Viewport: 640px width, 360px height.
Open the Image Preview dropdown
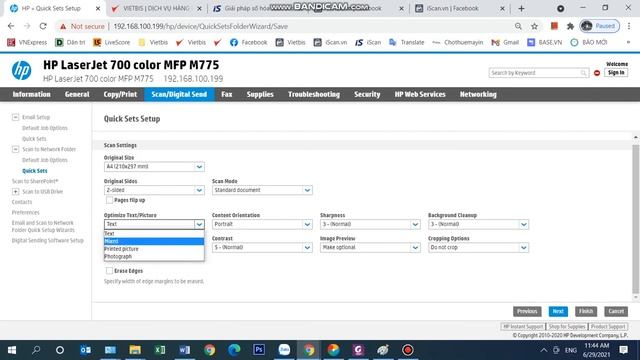click(x=370, y=247)
